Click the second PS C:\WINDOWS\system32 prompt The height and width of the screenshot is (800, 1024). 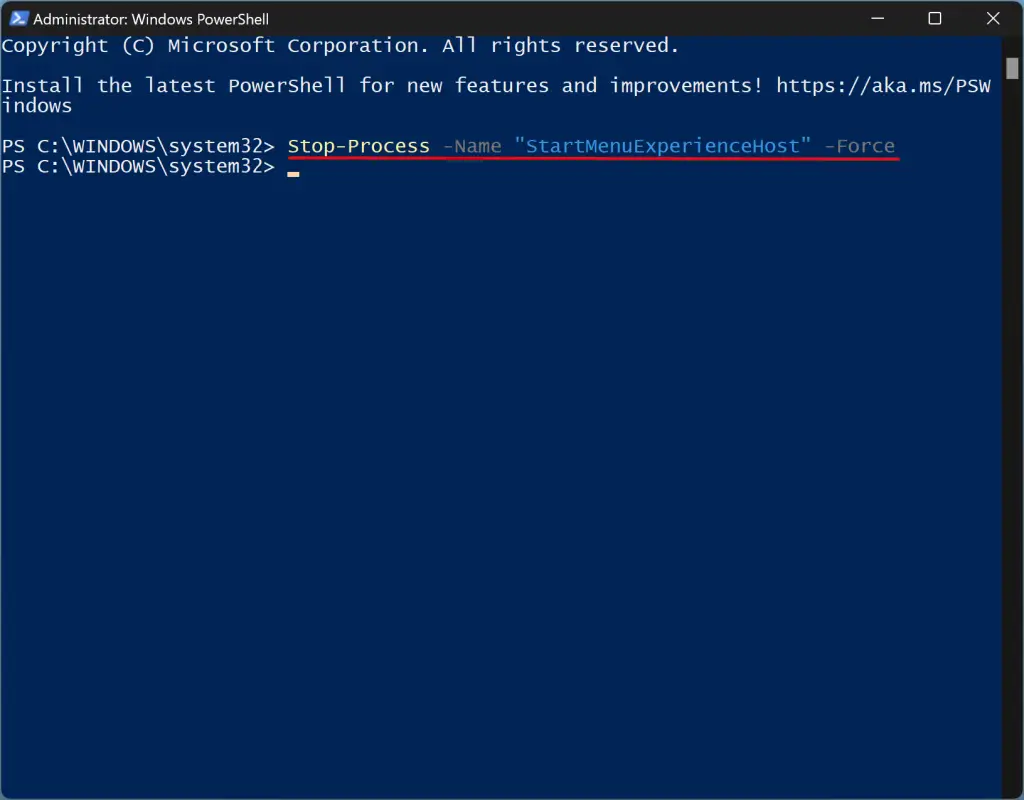140,167
